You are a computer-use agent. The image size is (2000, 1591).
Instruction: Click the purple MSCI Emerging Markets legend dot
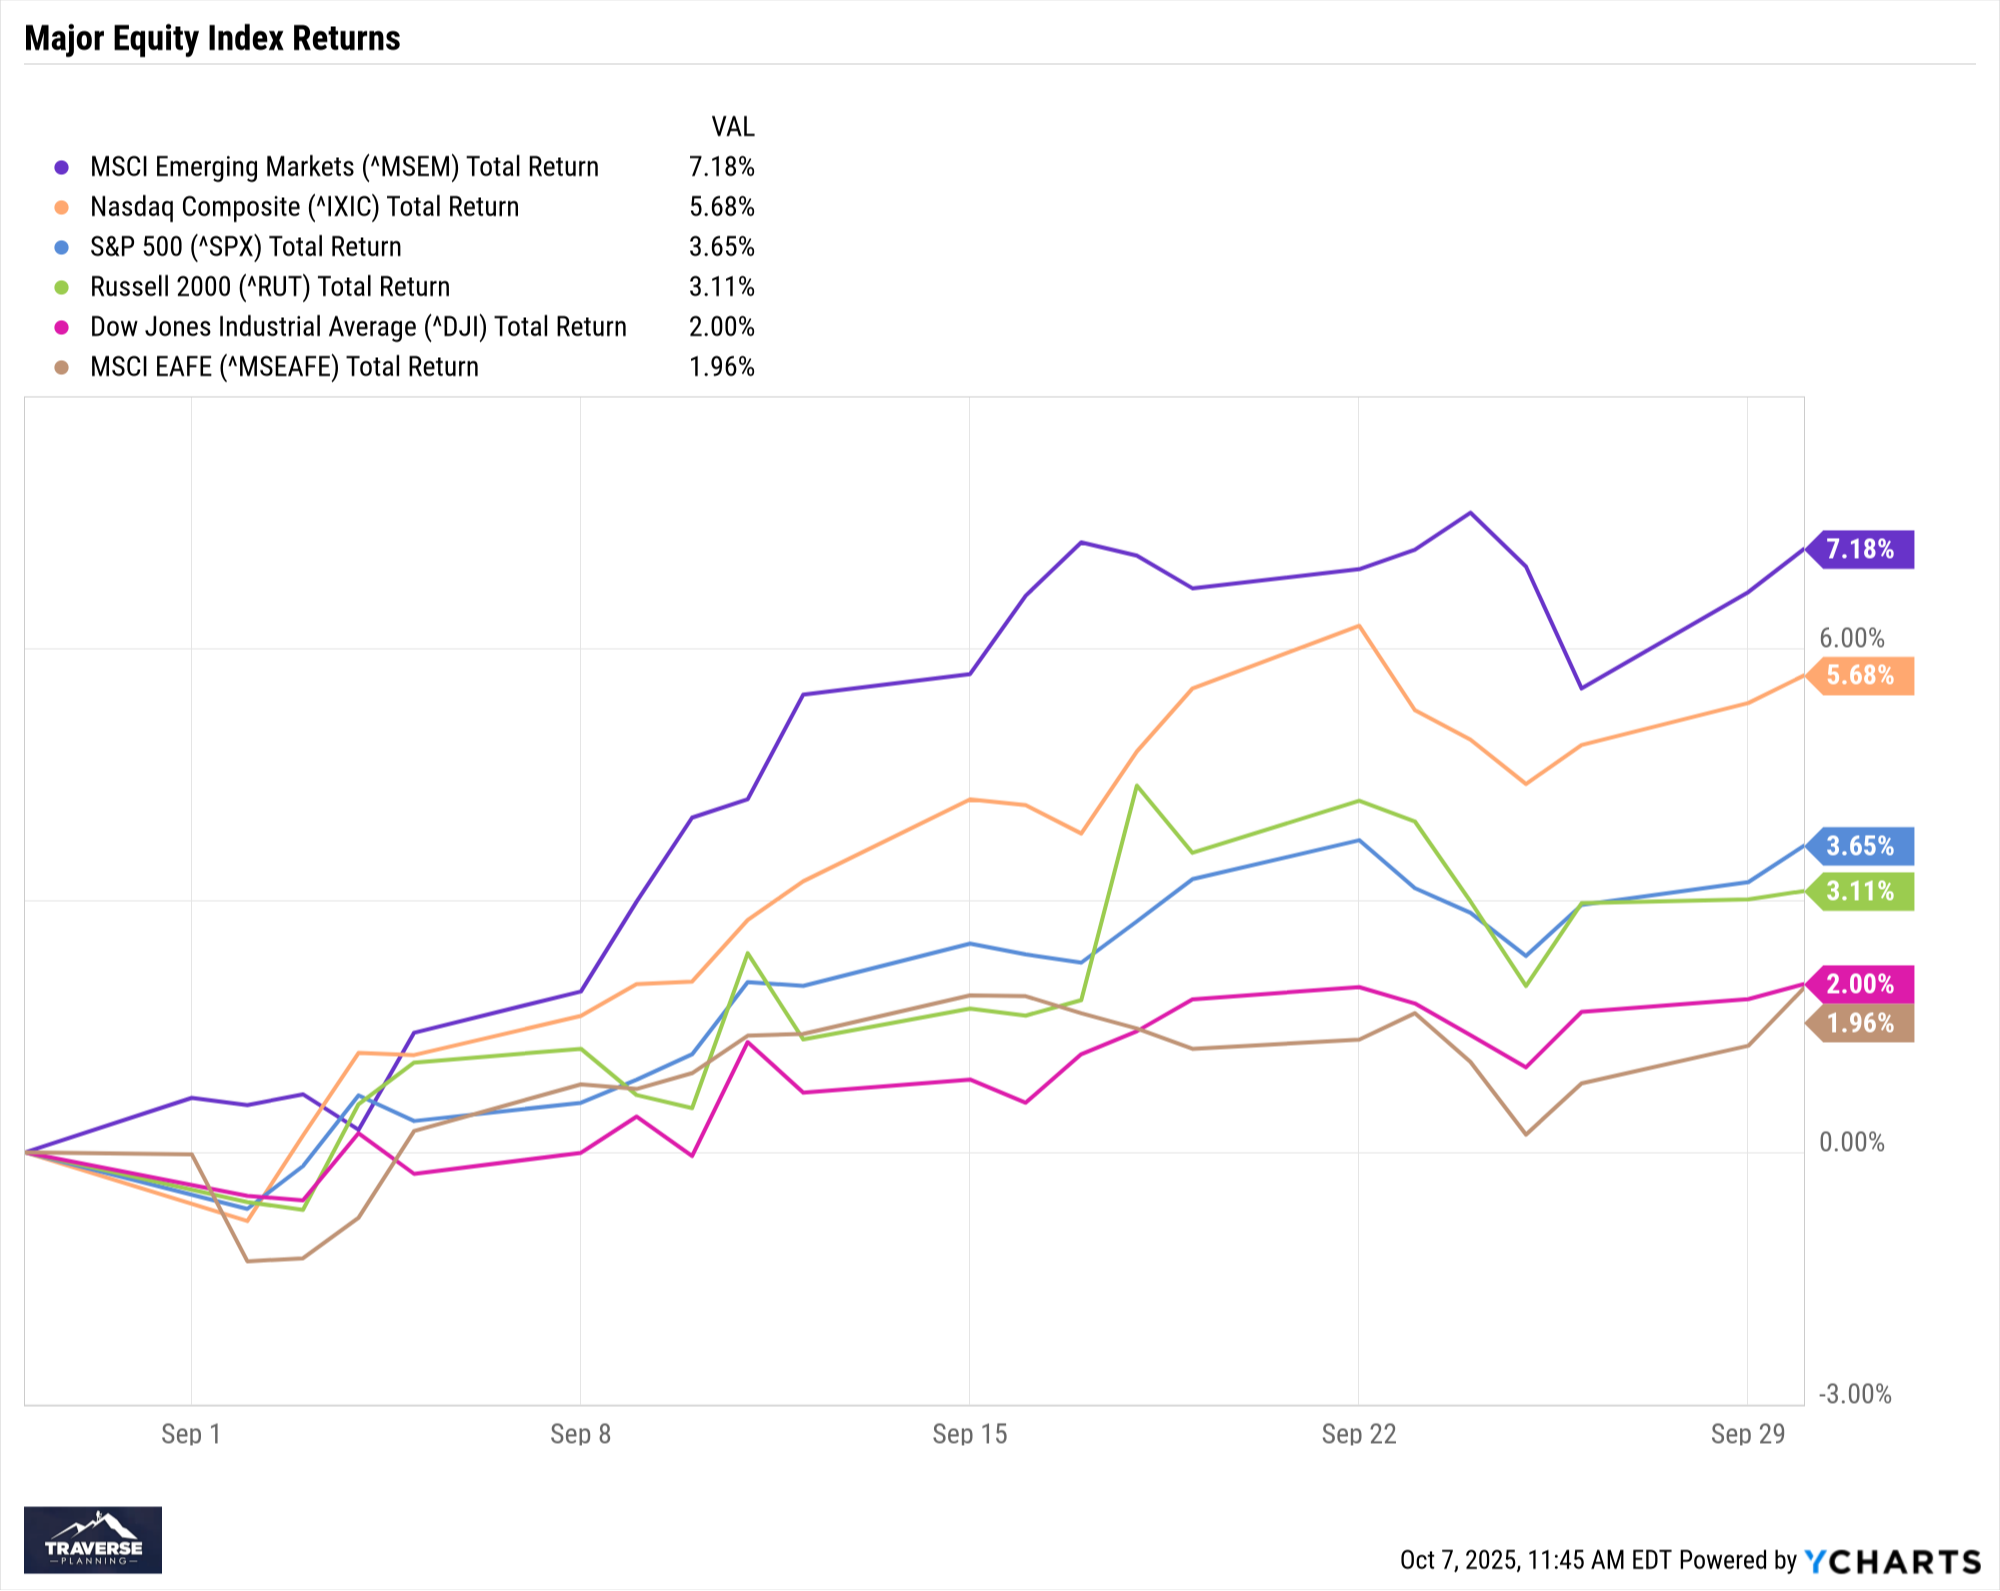pos(62,167)
